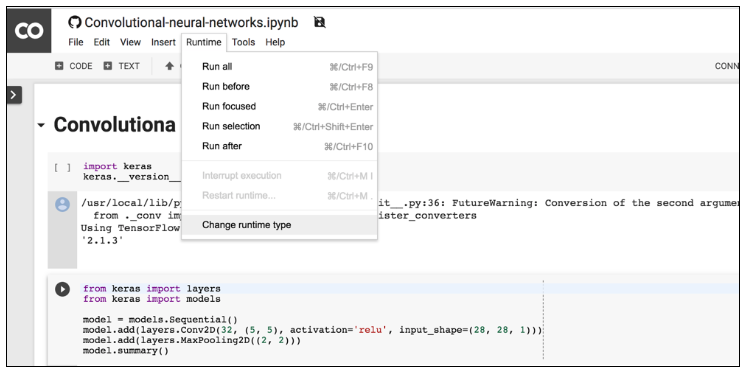The width and height of the screenshot is (747, 372).
Task: Open the Edit menu
Action: pos(101,42)
